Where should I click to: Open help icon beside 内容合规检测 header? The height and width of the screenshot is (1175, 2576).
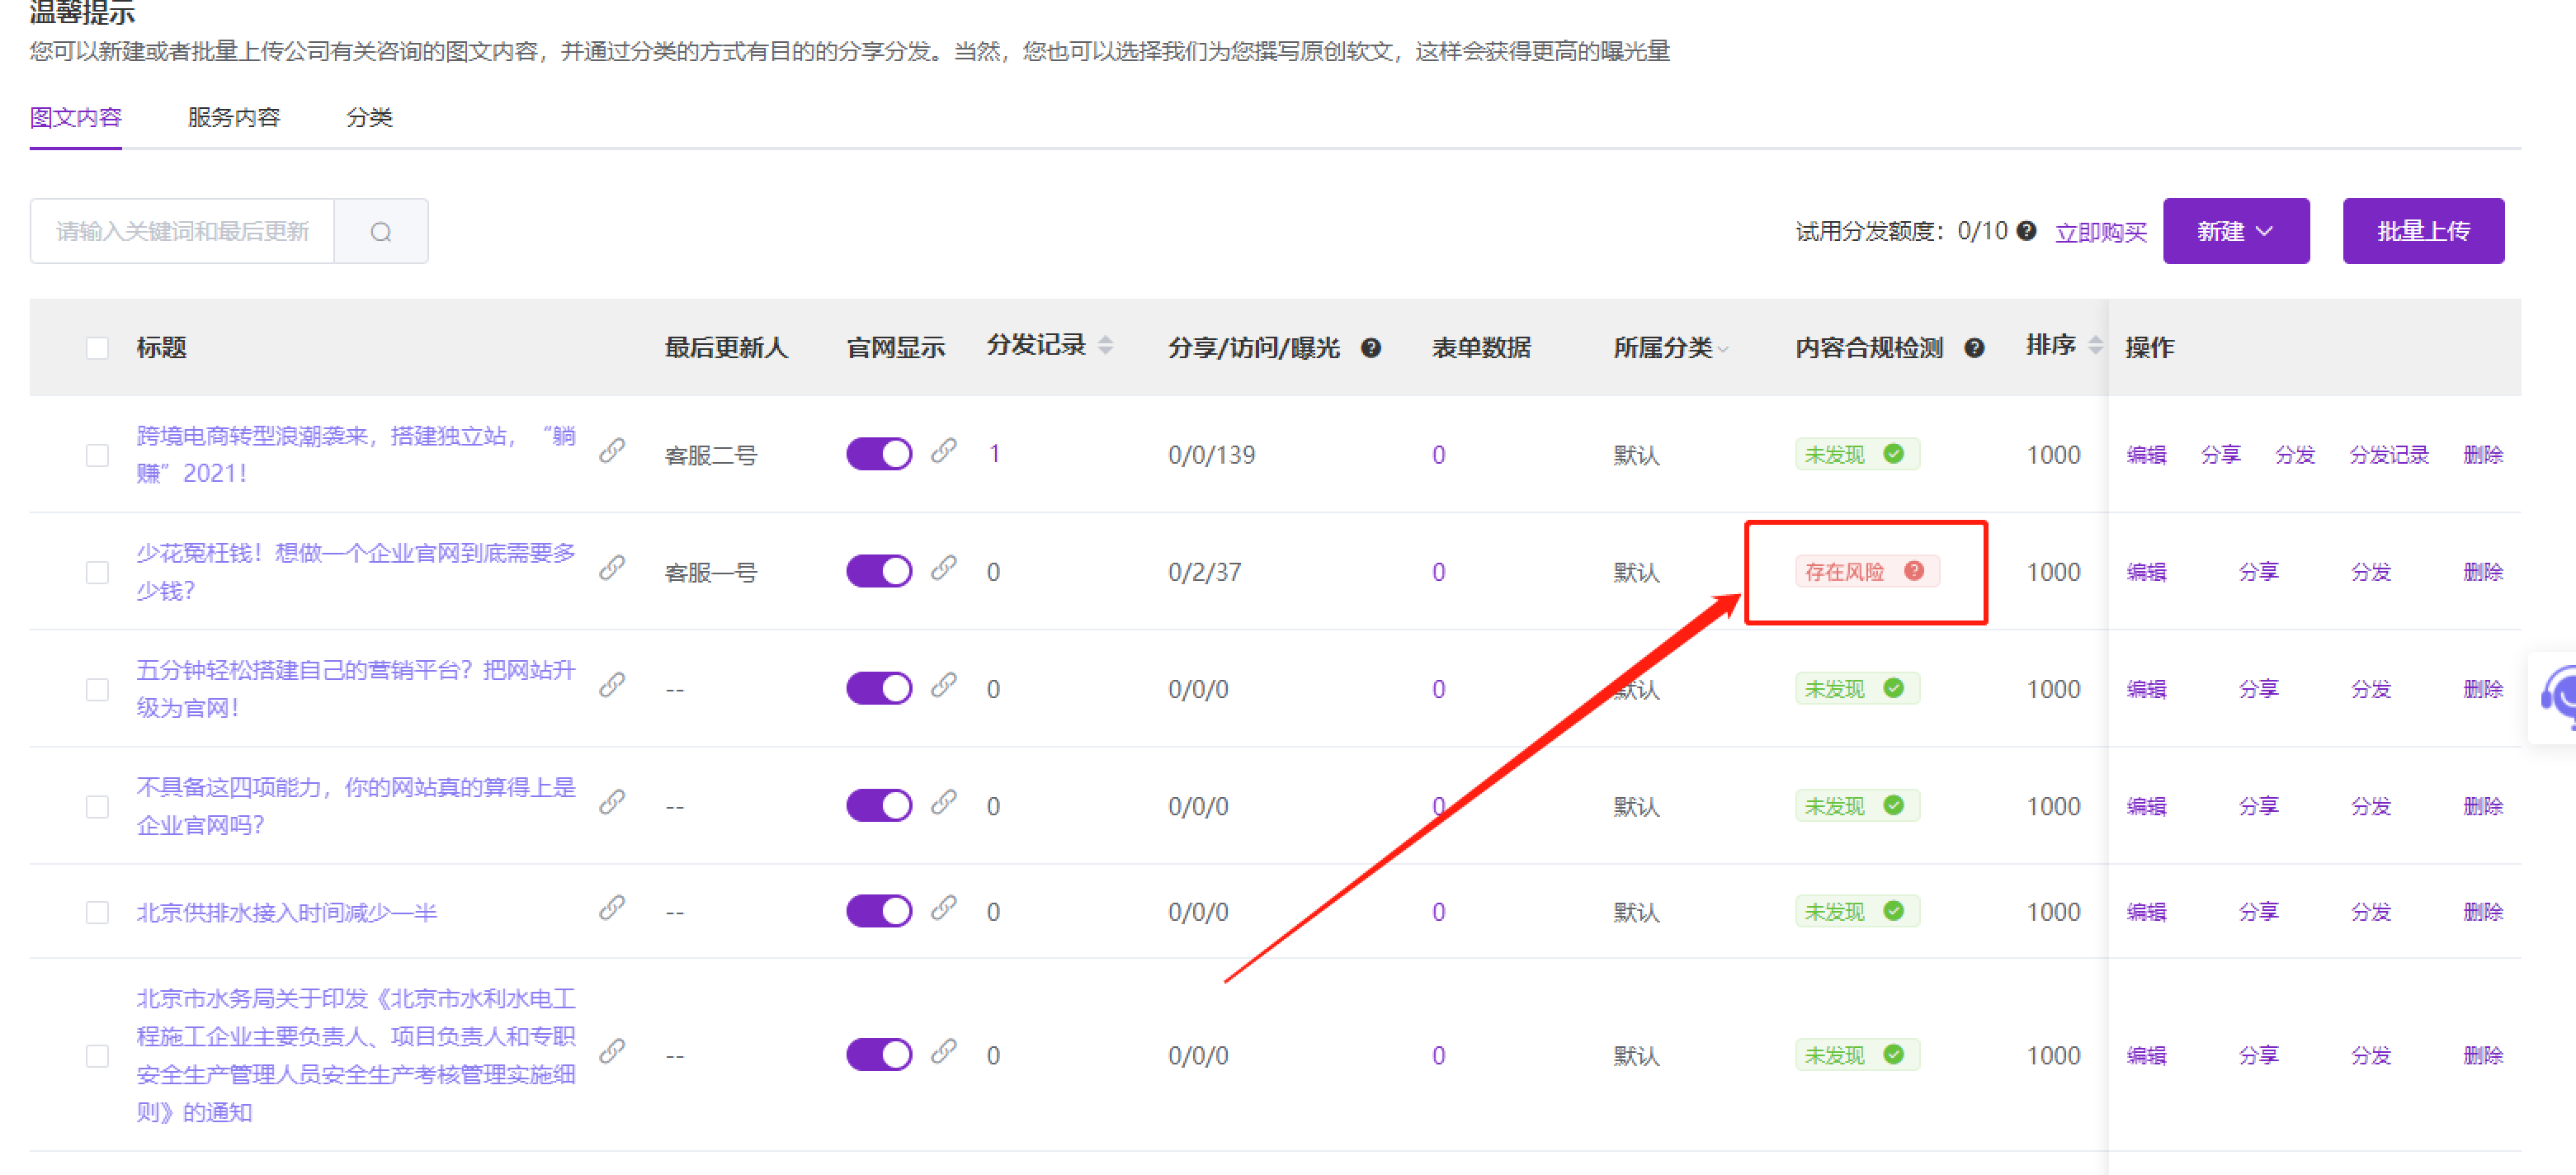point(1974,347)
